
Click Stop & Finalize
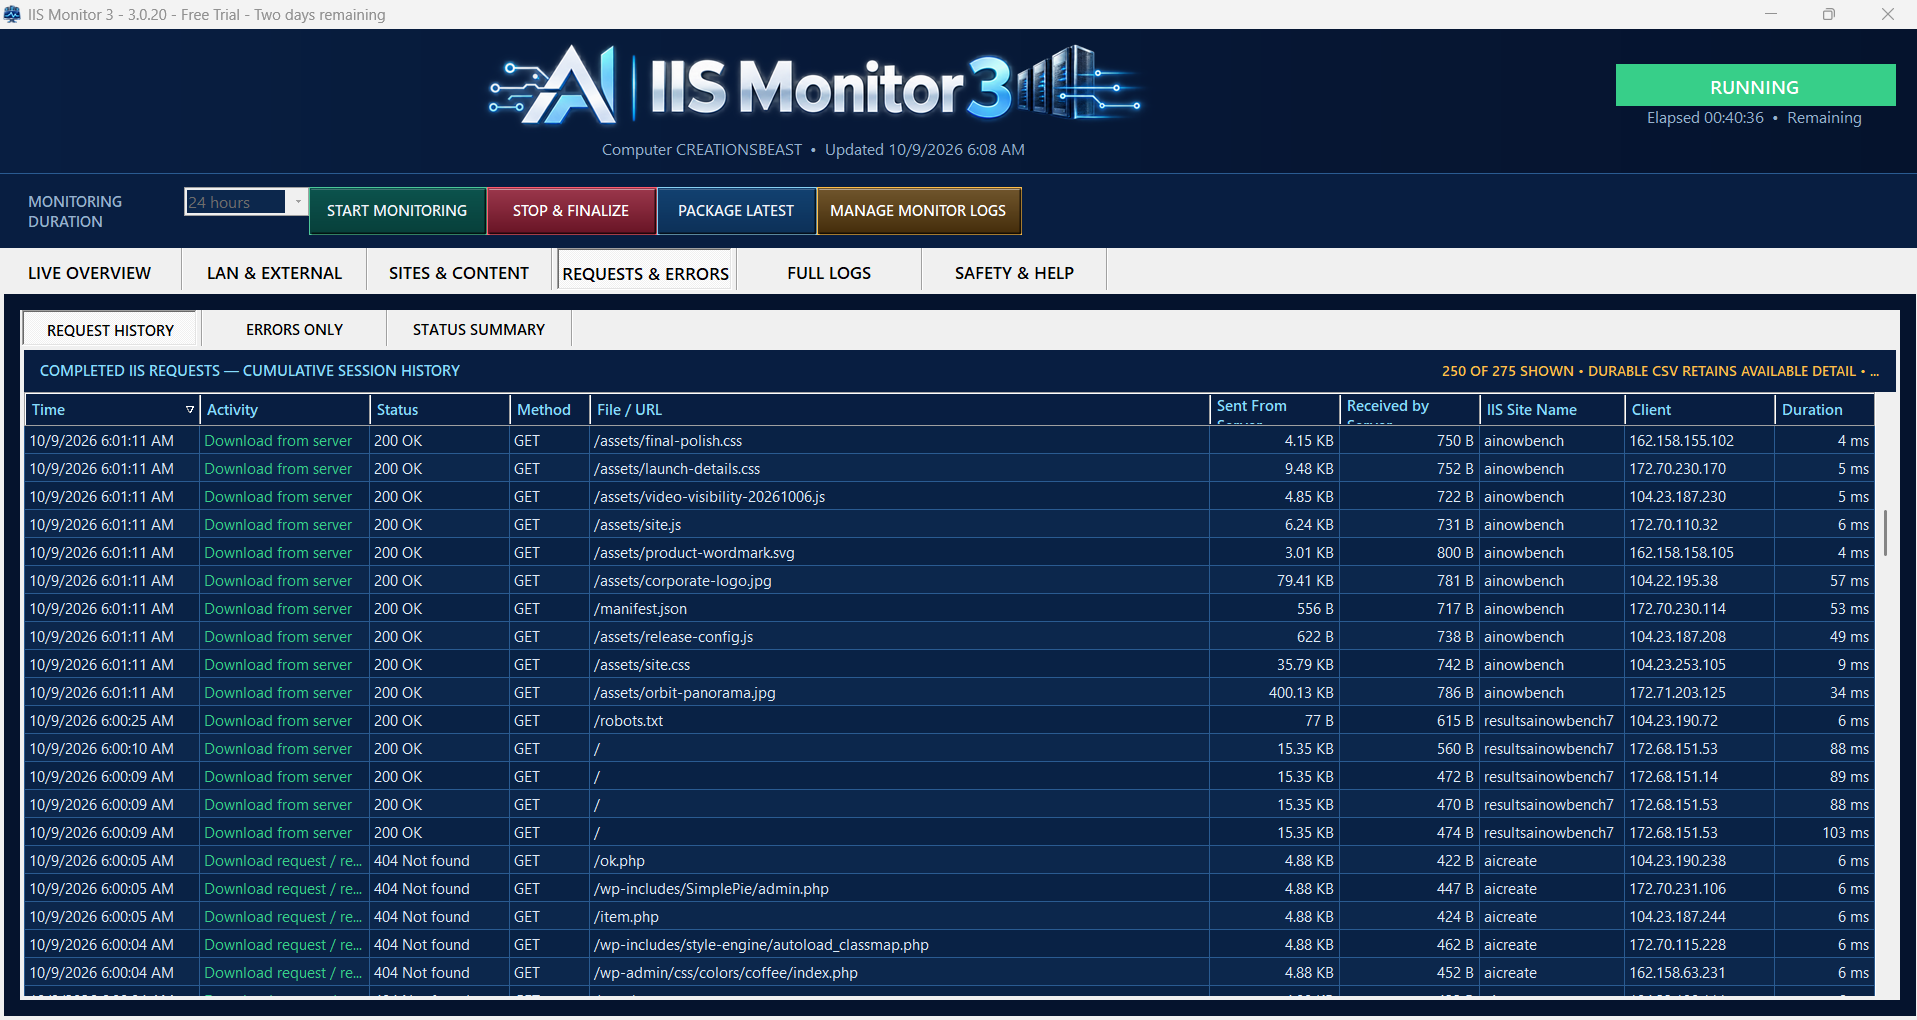coord(571,211)
